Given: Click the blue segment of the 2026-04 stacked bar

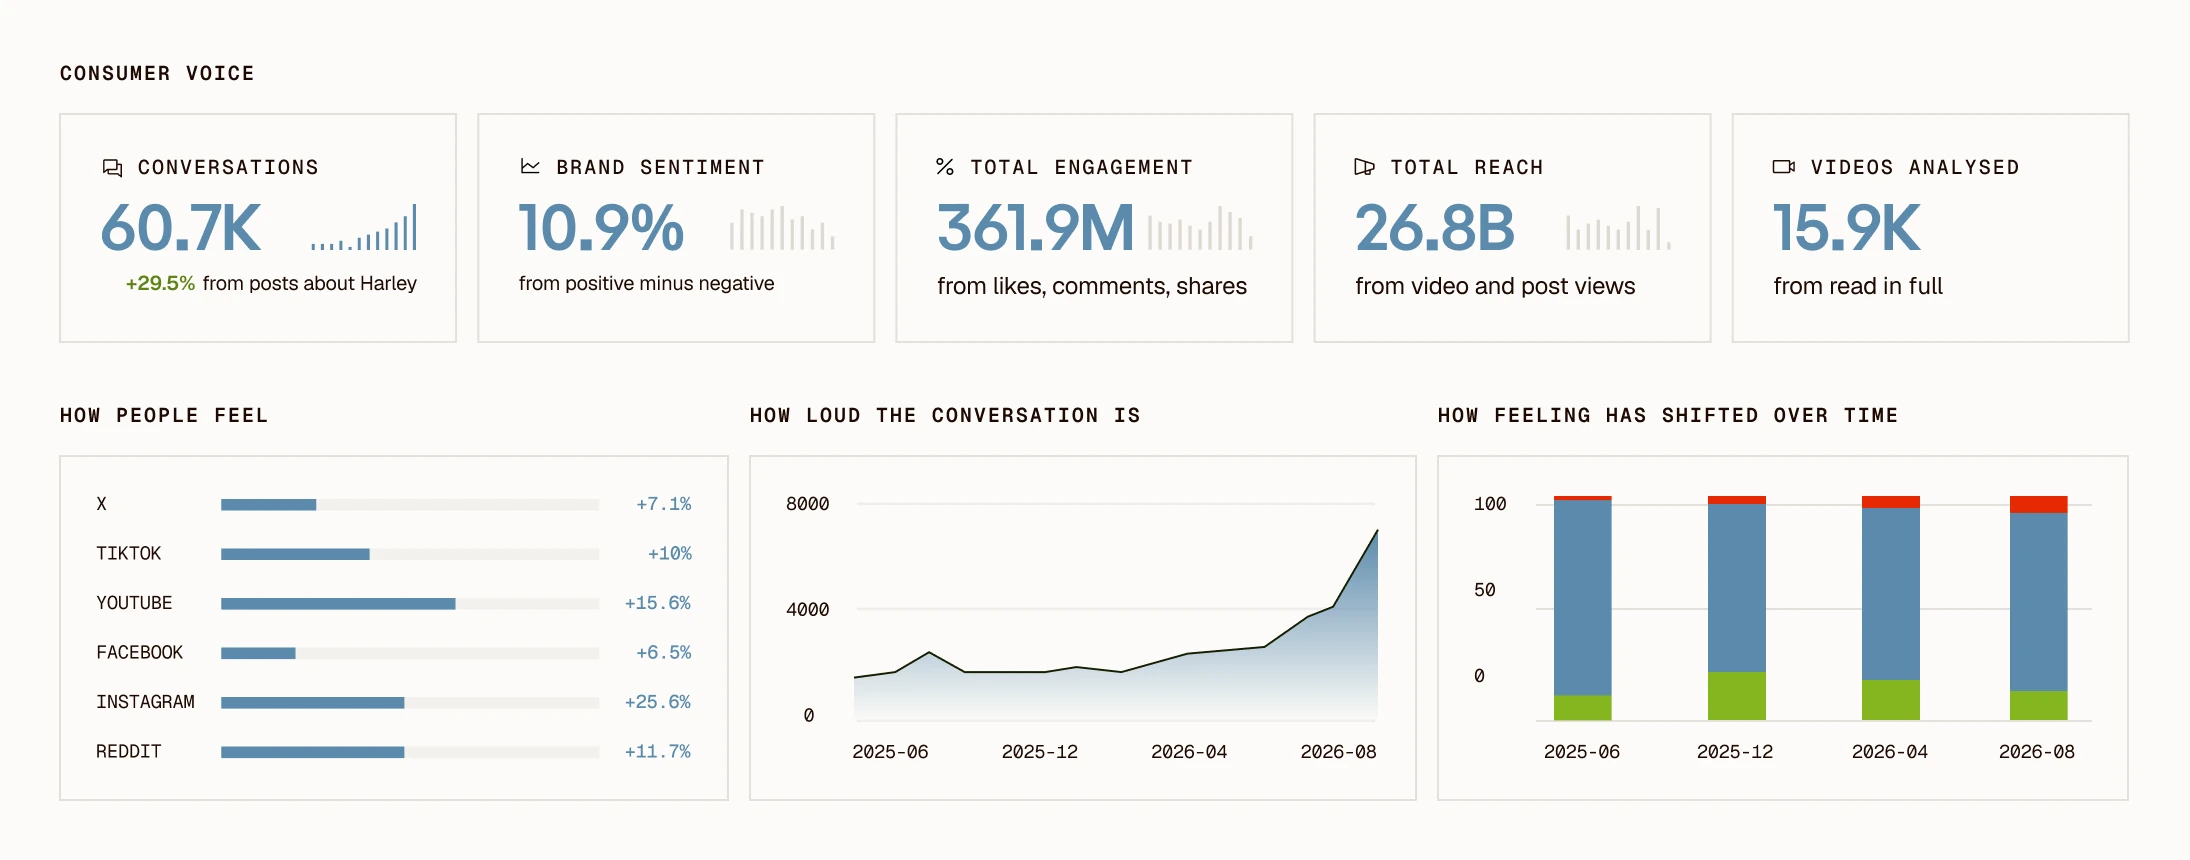Looking at the screenshot, I should pyautogui.click(x=1891, y=595).
